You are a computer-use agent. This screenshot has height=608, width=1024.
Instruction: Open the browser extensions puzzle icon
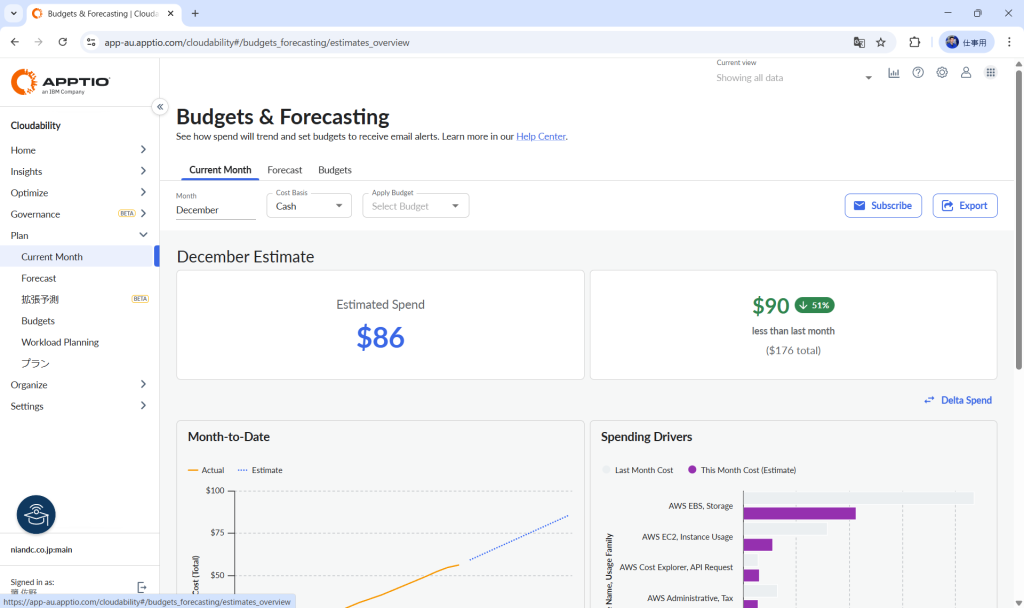tap(914, 42)
